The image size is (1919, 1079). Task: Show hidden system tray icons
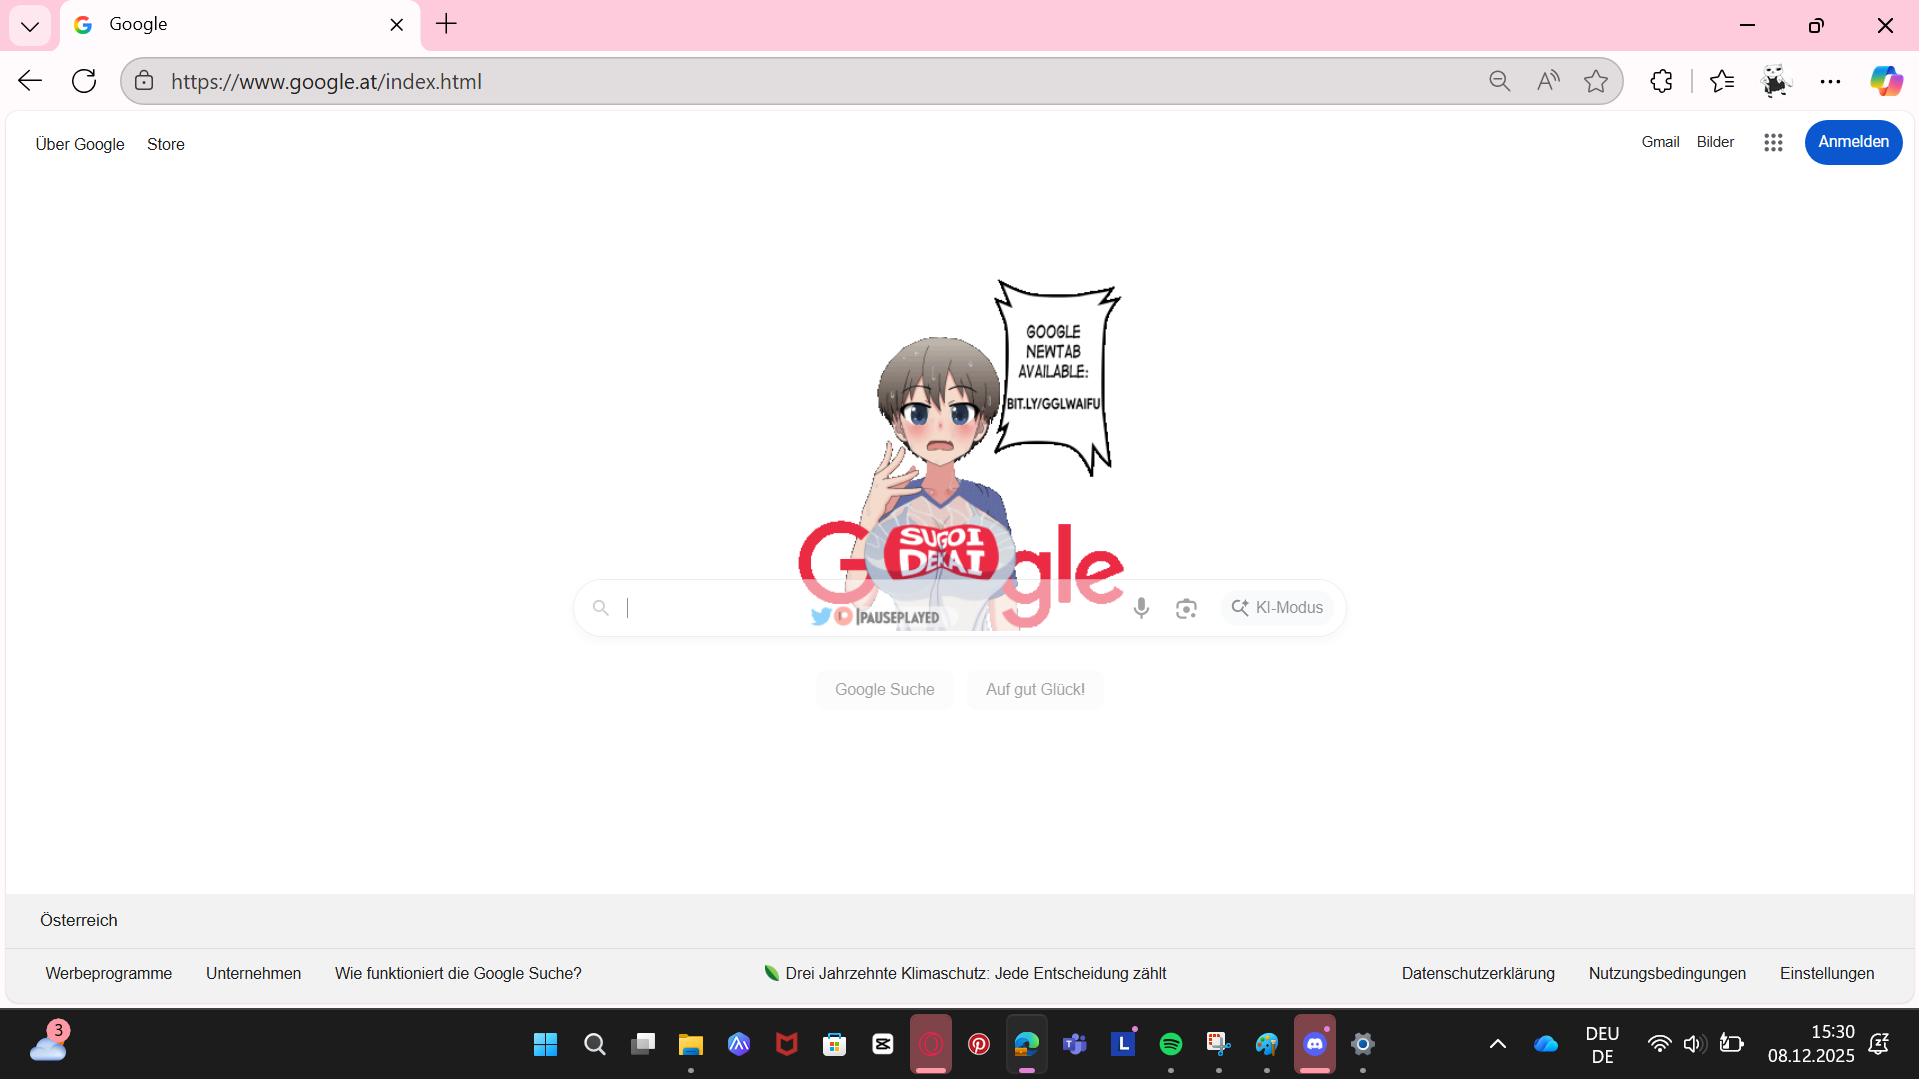1497,1044
